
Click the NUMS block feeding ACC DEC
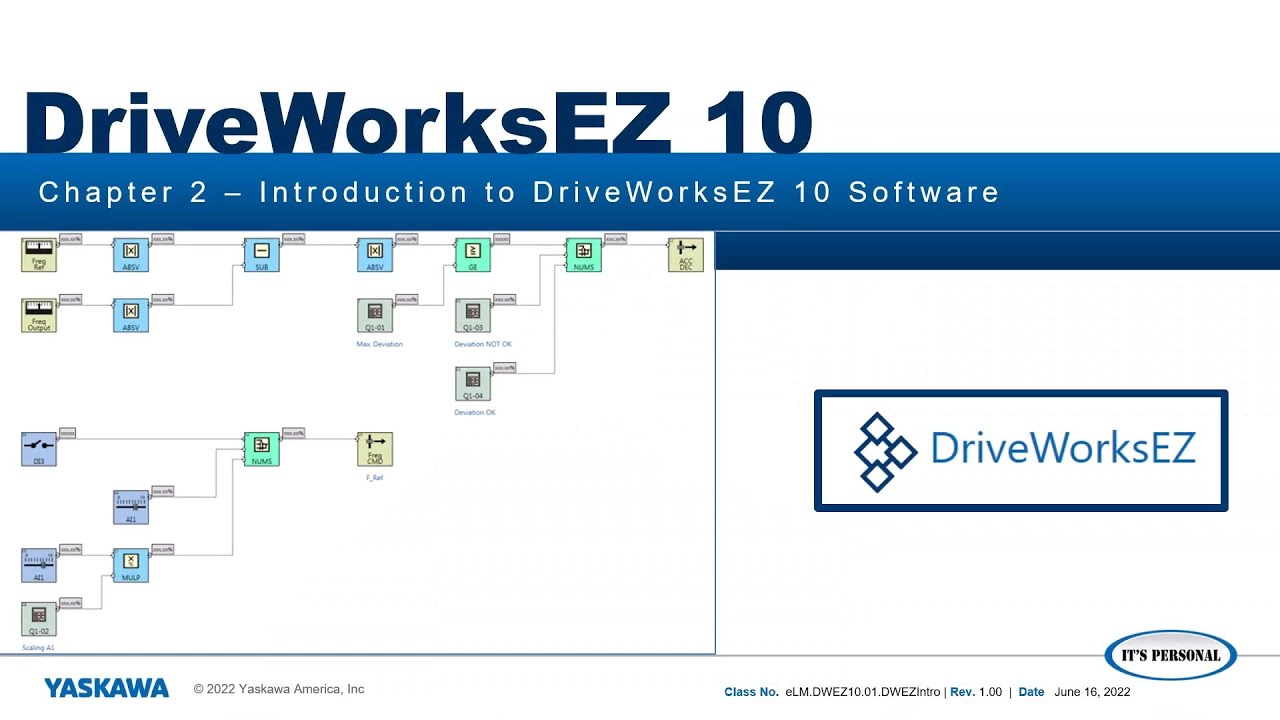pos(584,256)
